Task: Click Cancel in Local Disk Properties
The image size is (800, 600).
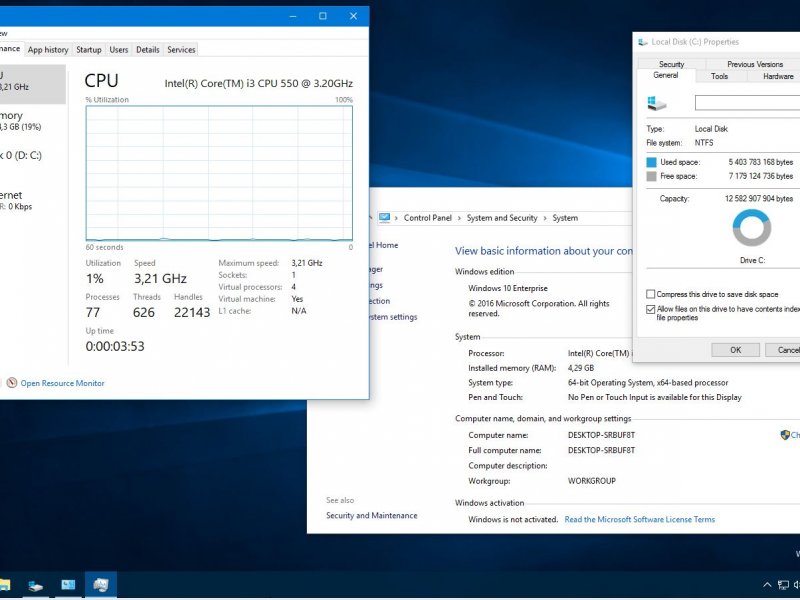Action: click(783, 350)
